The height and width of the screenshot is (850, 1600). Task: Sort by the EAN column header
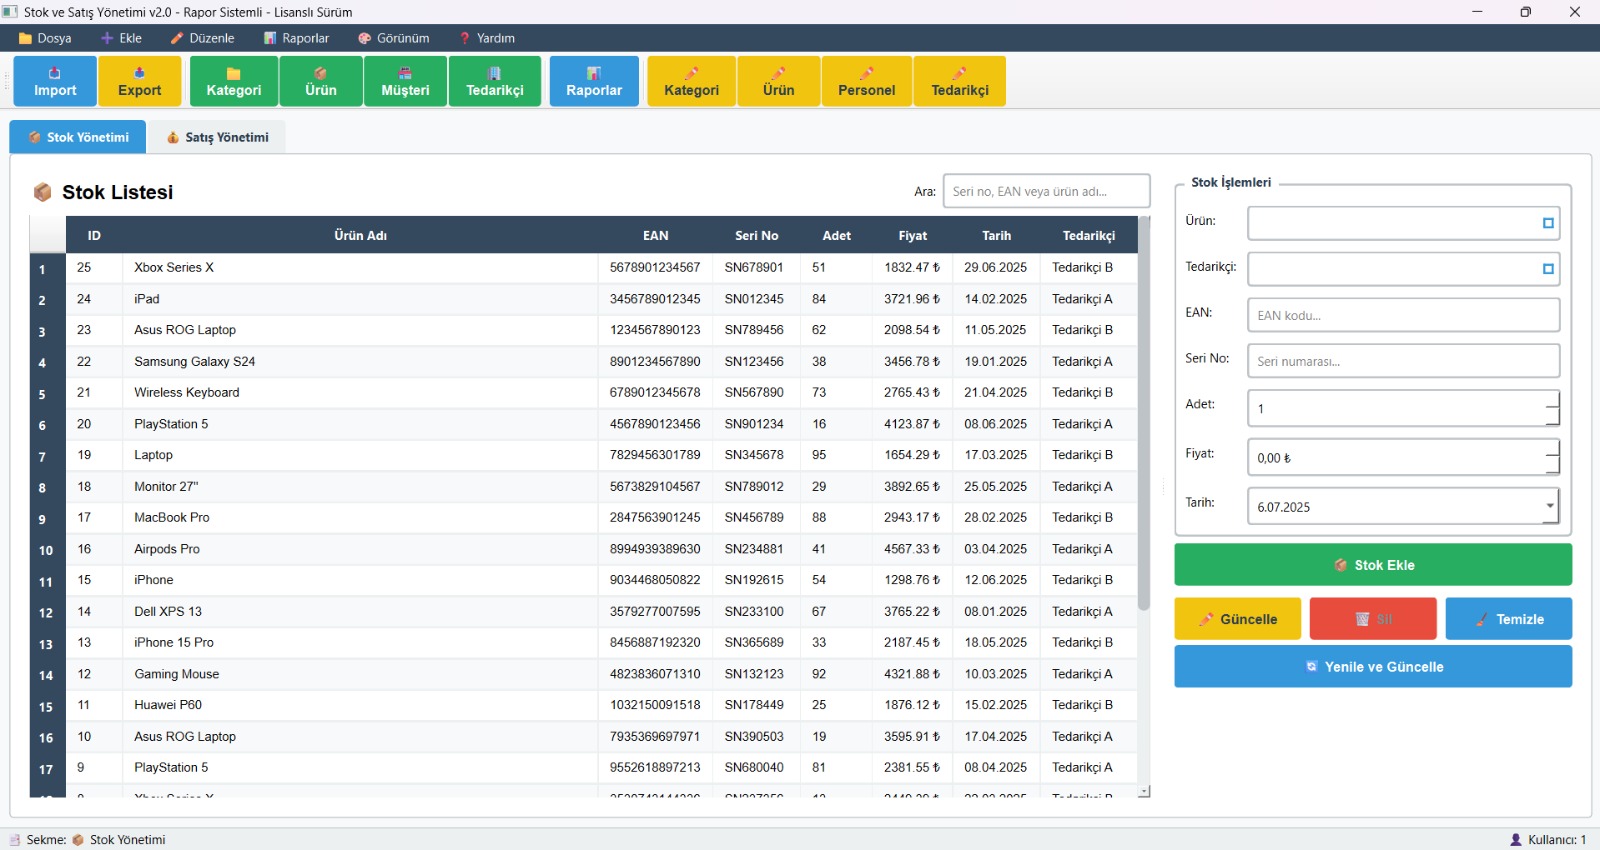tap(656, 236)
